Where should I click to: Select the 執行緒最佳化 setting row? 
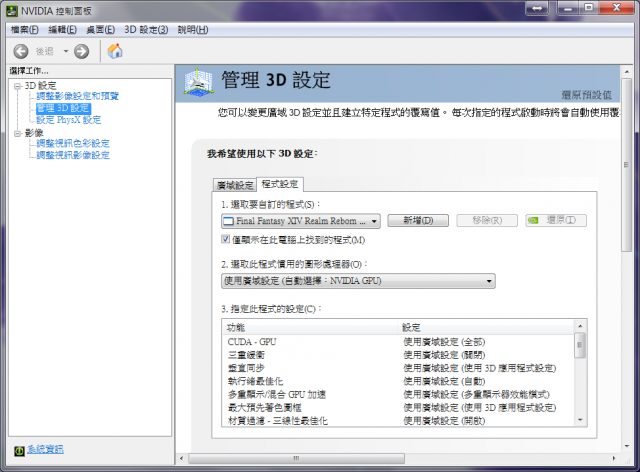pos(398,381)
